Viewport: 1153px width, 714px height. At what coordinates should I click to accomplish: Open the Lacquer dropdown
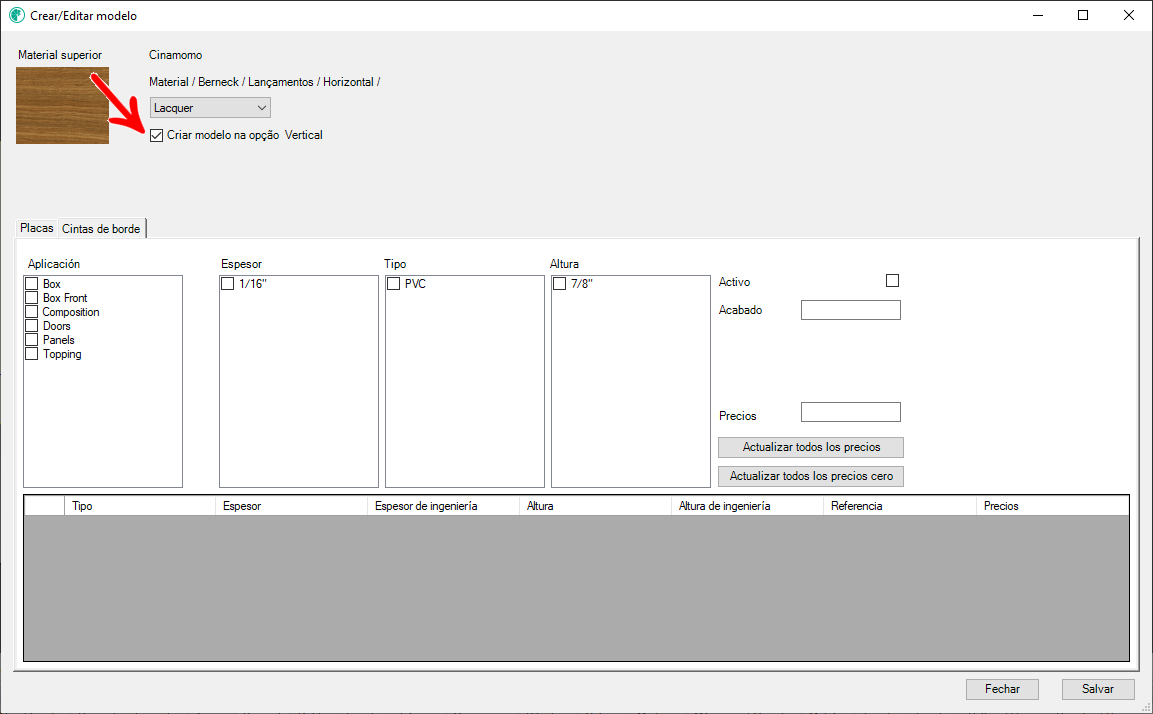tap(210, 108)
